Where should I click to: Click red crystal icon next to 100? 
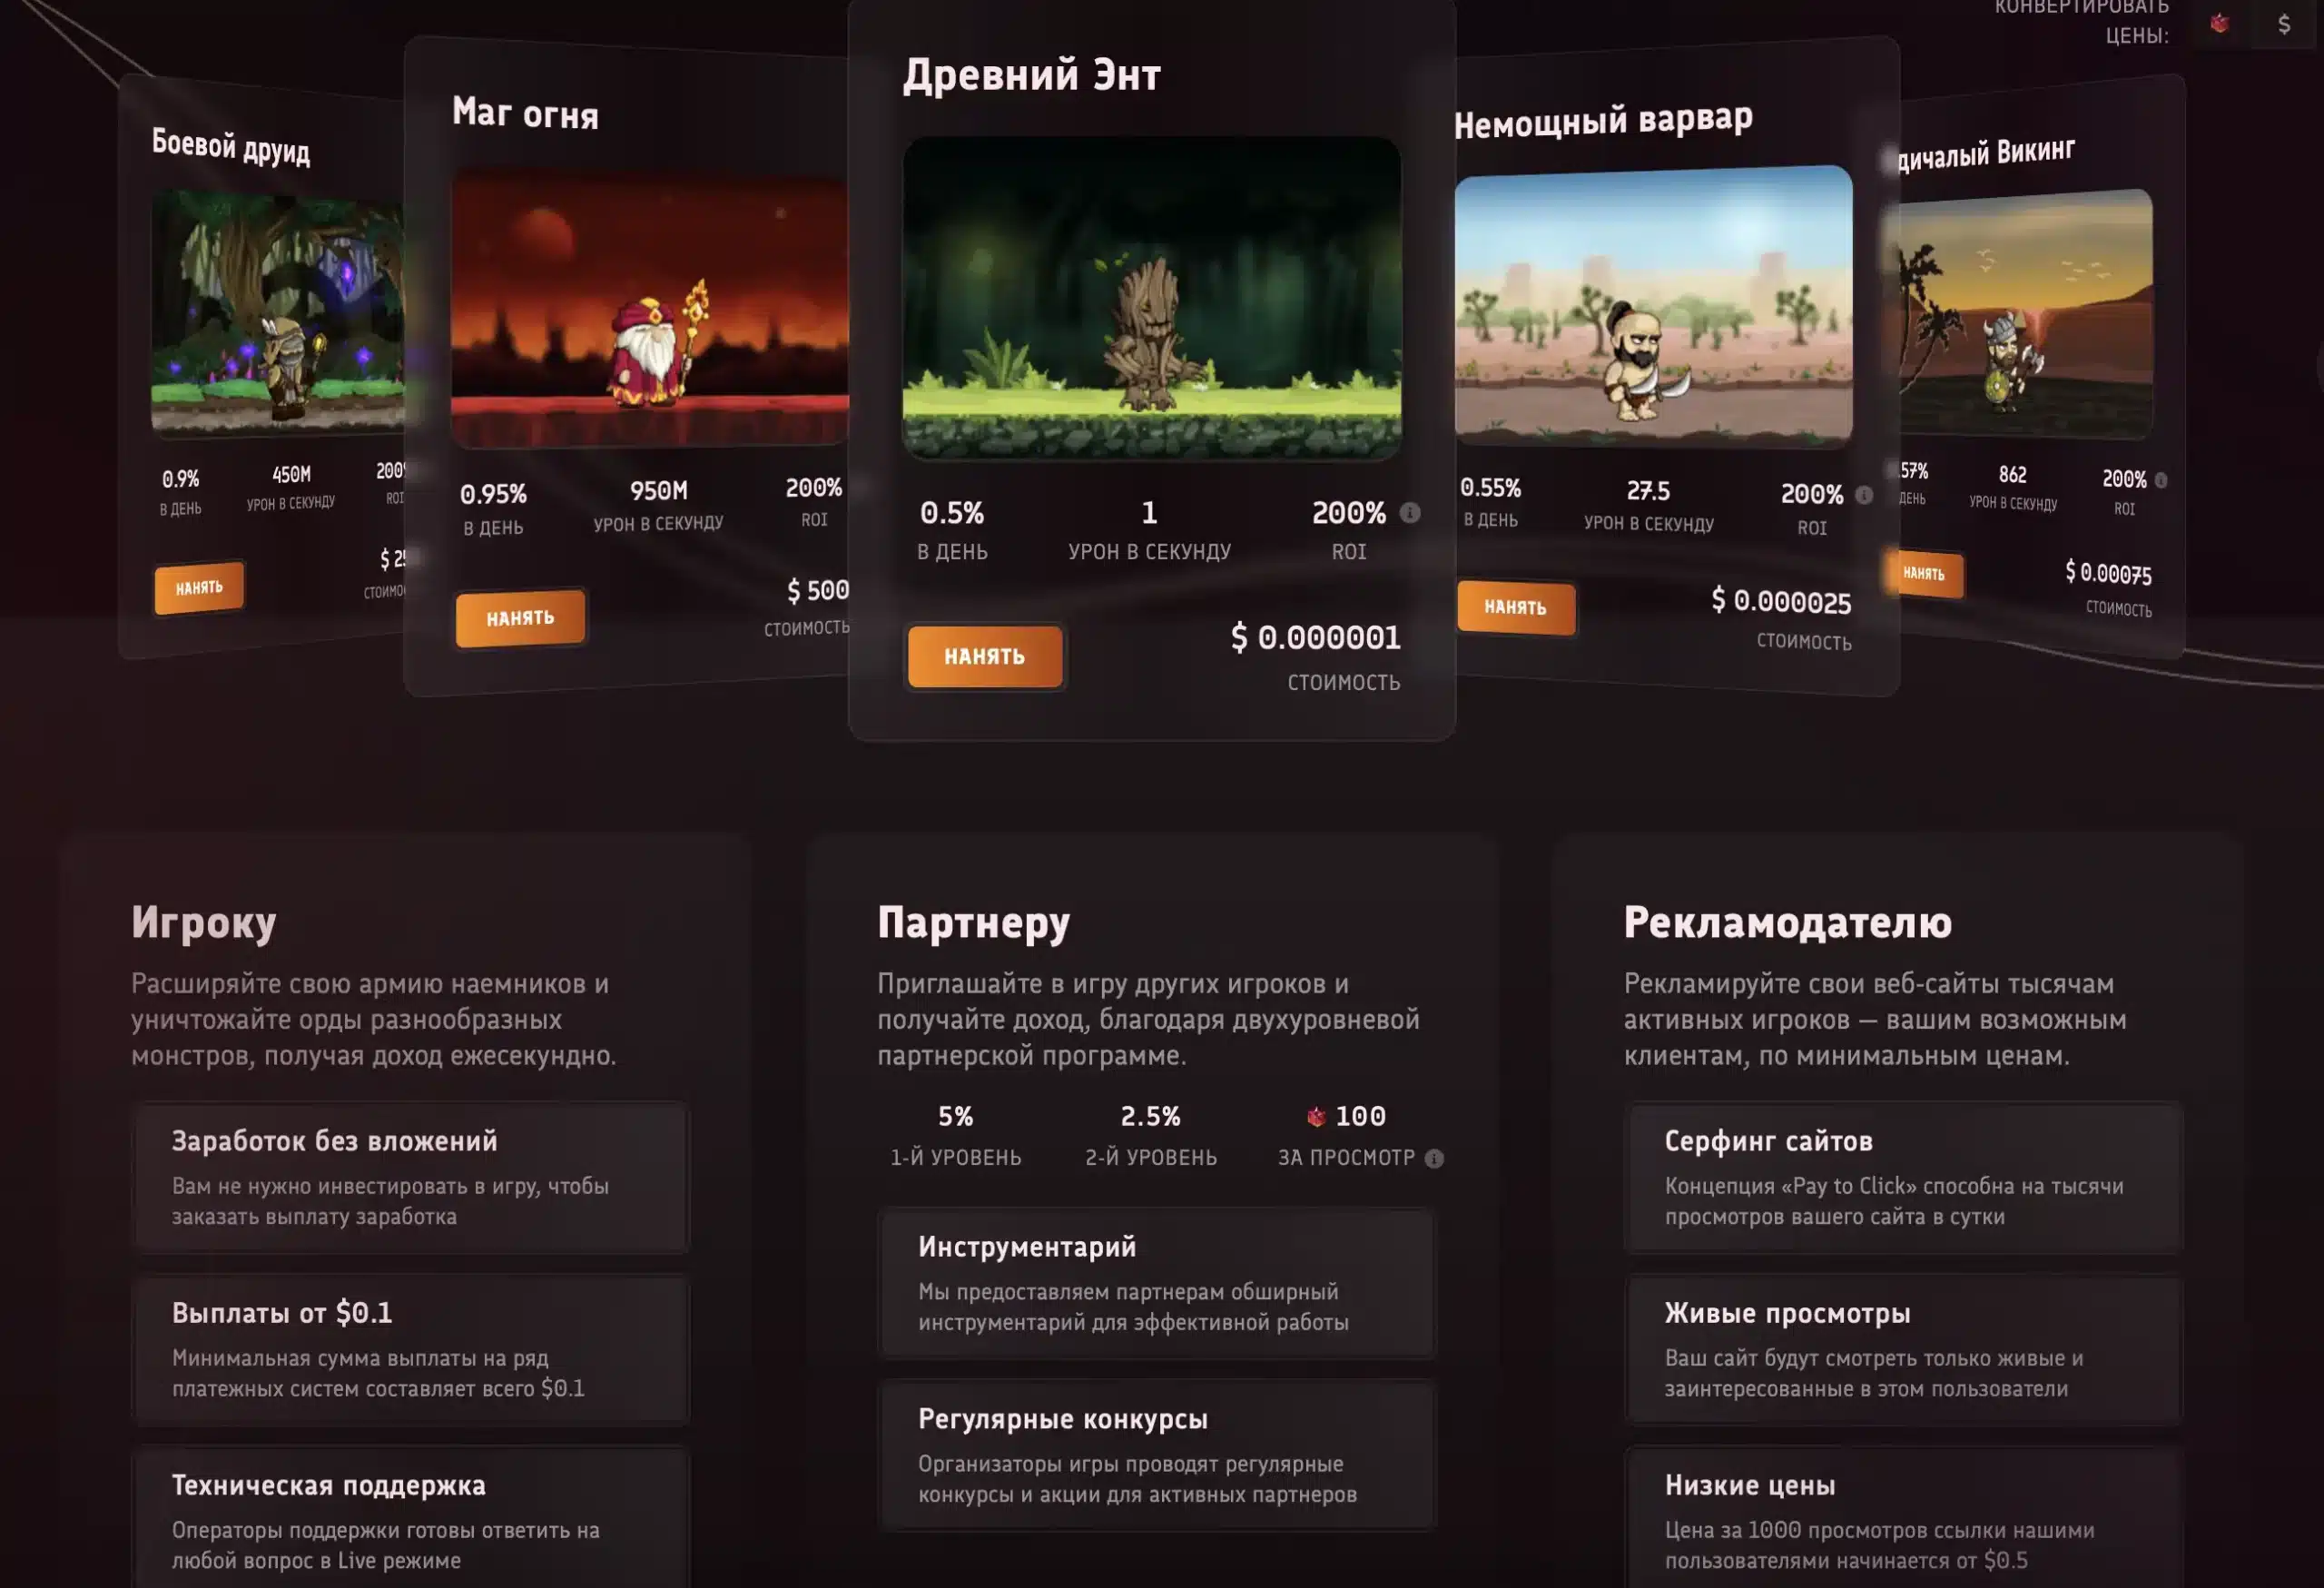(x=1316, y=1116)
